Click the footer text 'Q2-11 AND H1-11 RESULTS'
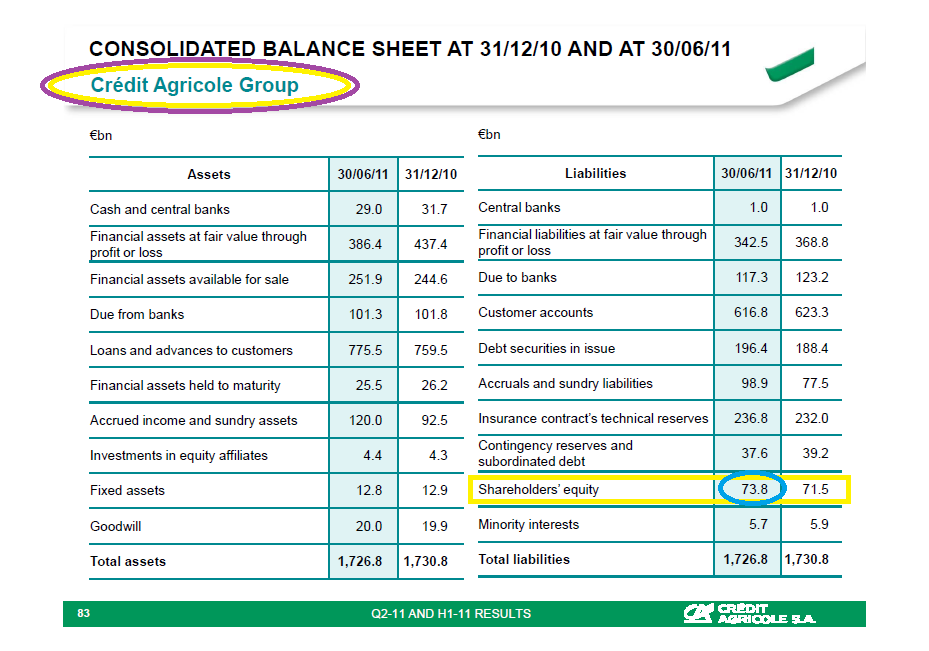The height and width of the screenshot is (651, 929). point(451,614)
